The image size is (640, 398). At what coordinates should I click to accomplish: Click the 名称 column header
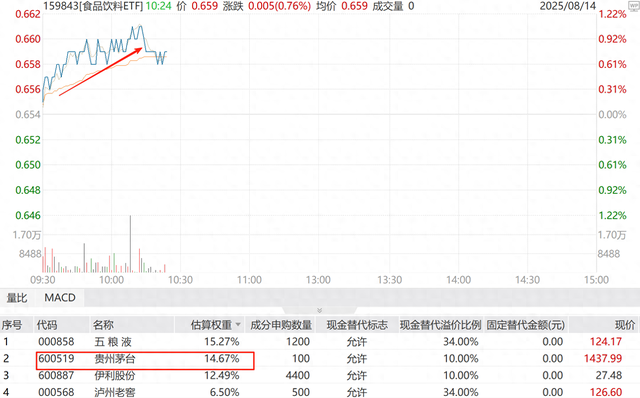click(x=103, y=325)
